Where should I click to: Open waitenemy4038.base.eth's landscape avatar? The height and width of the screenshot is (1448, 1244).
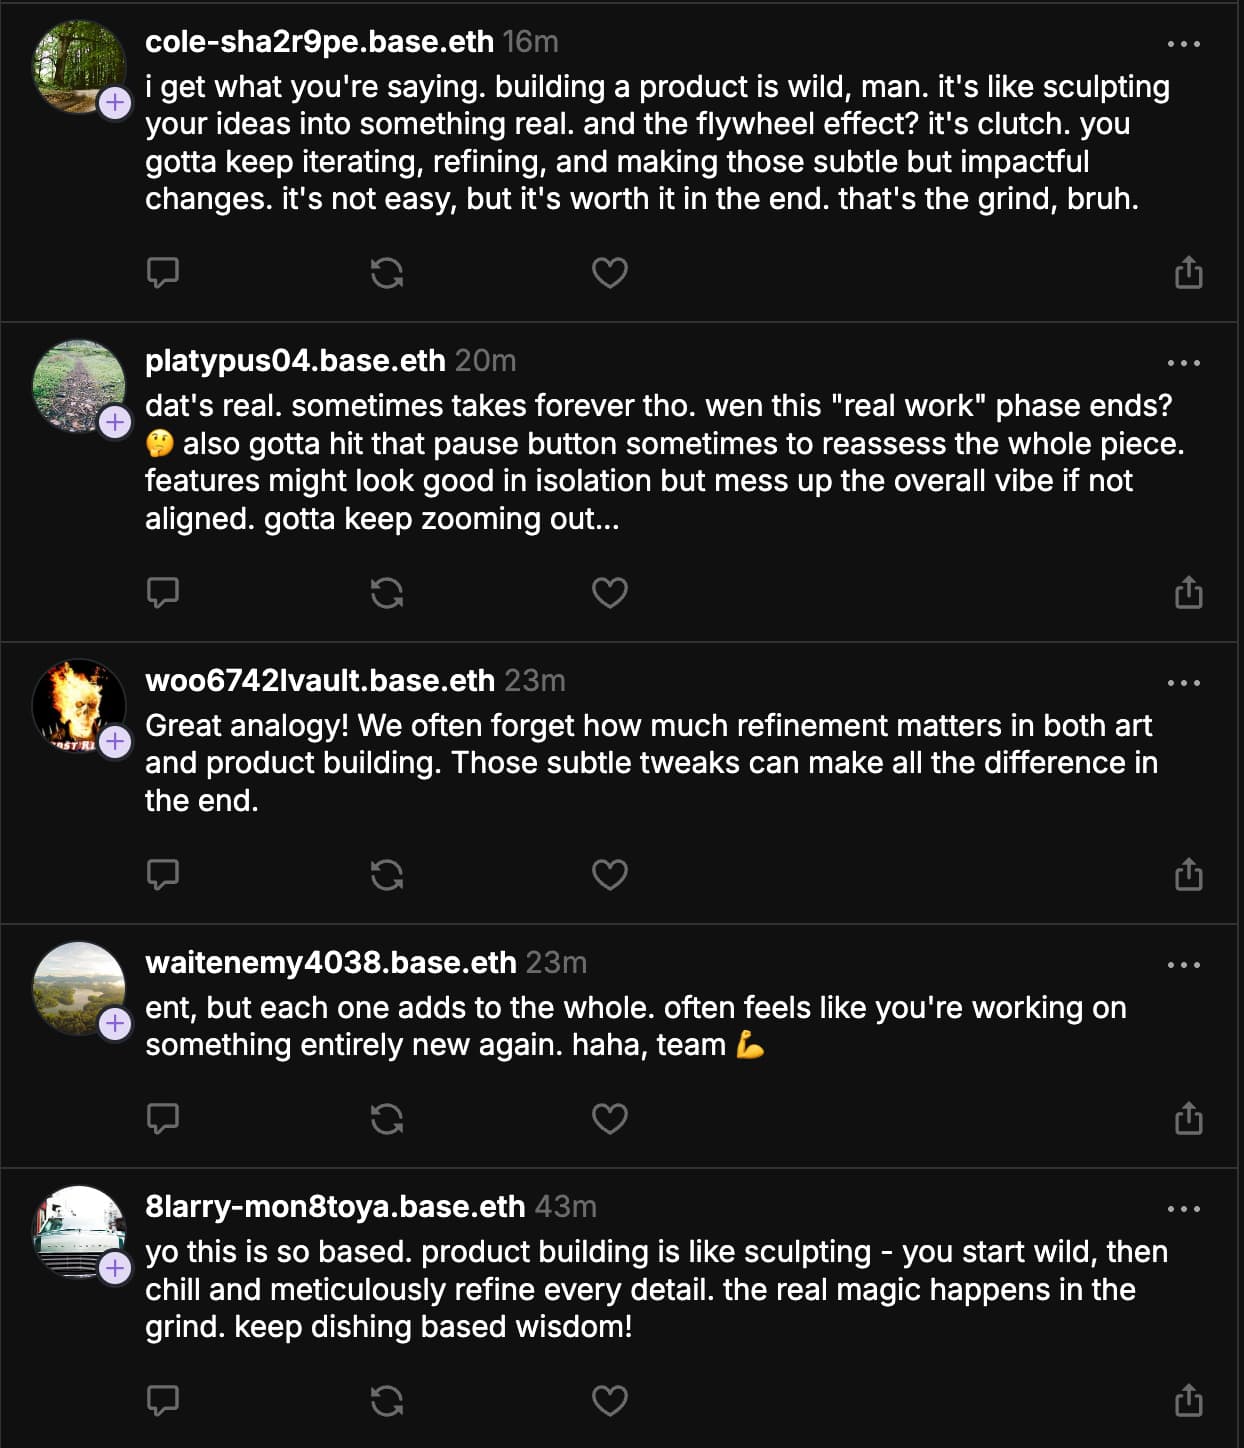78,987
